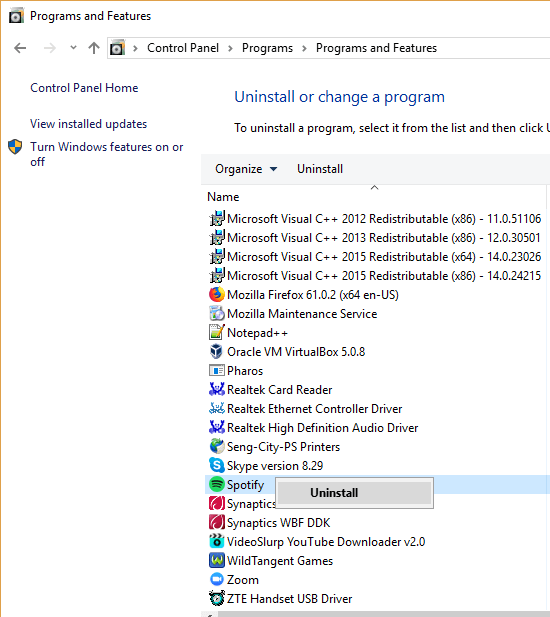Click the Pharos program icon
This screenshot has width=550, height=617.
coord(217,370)
